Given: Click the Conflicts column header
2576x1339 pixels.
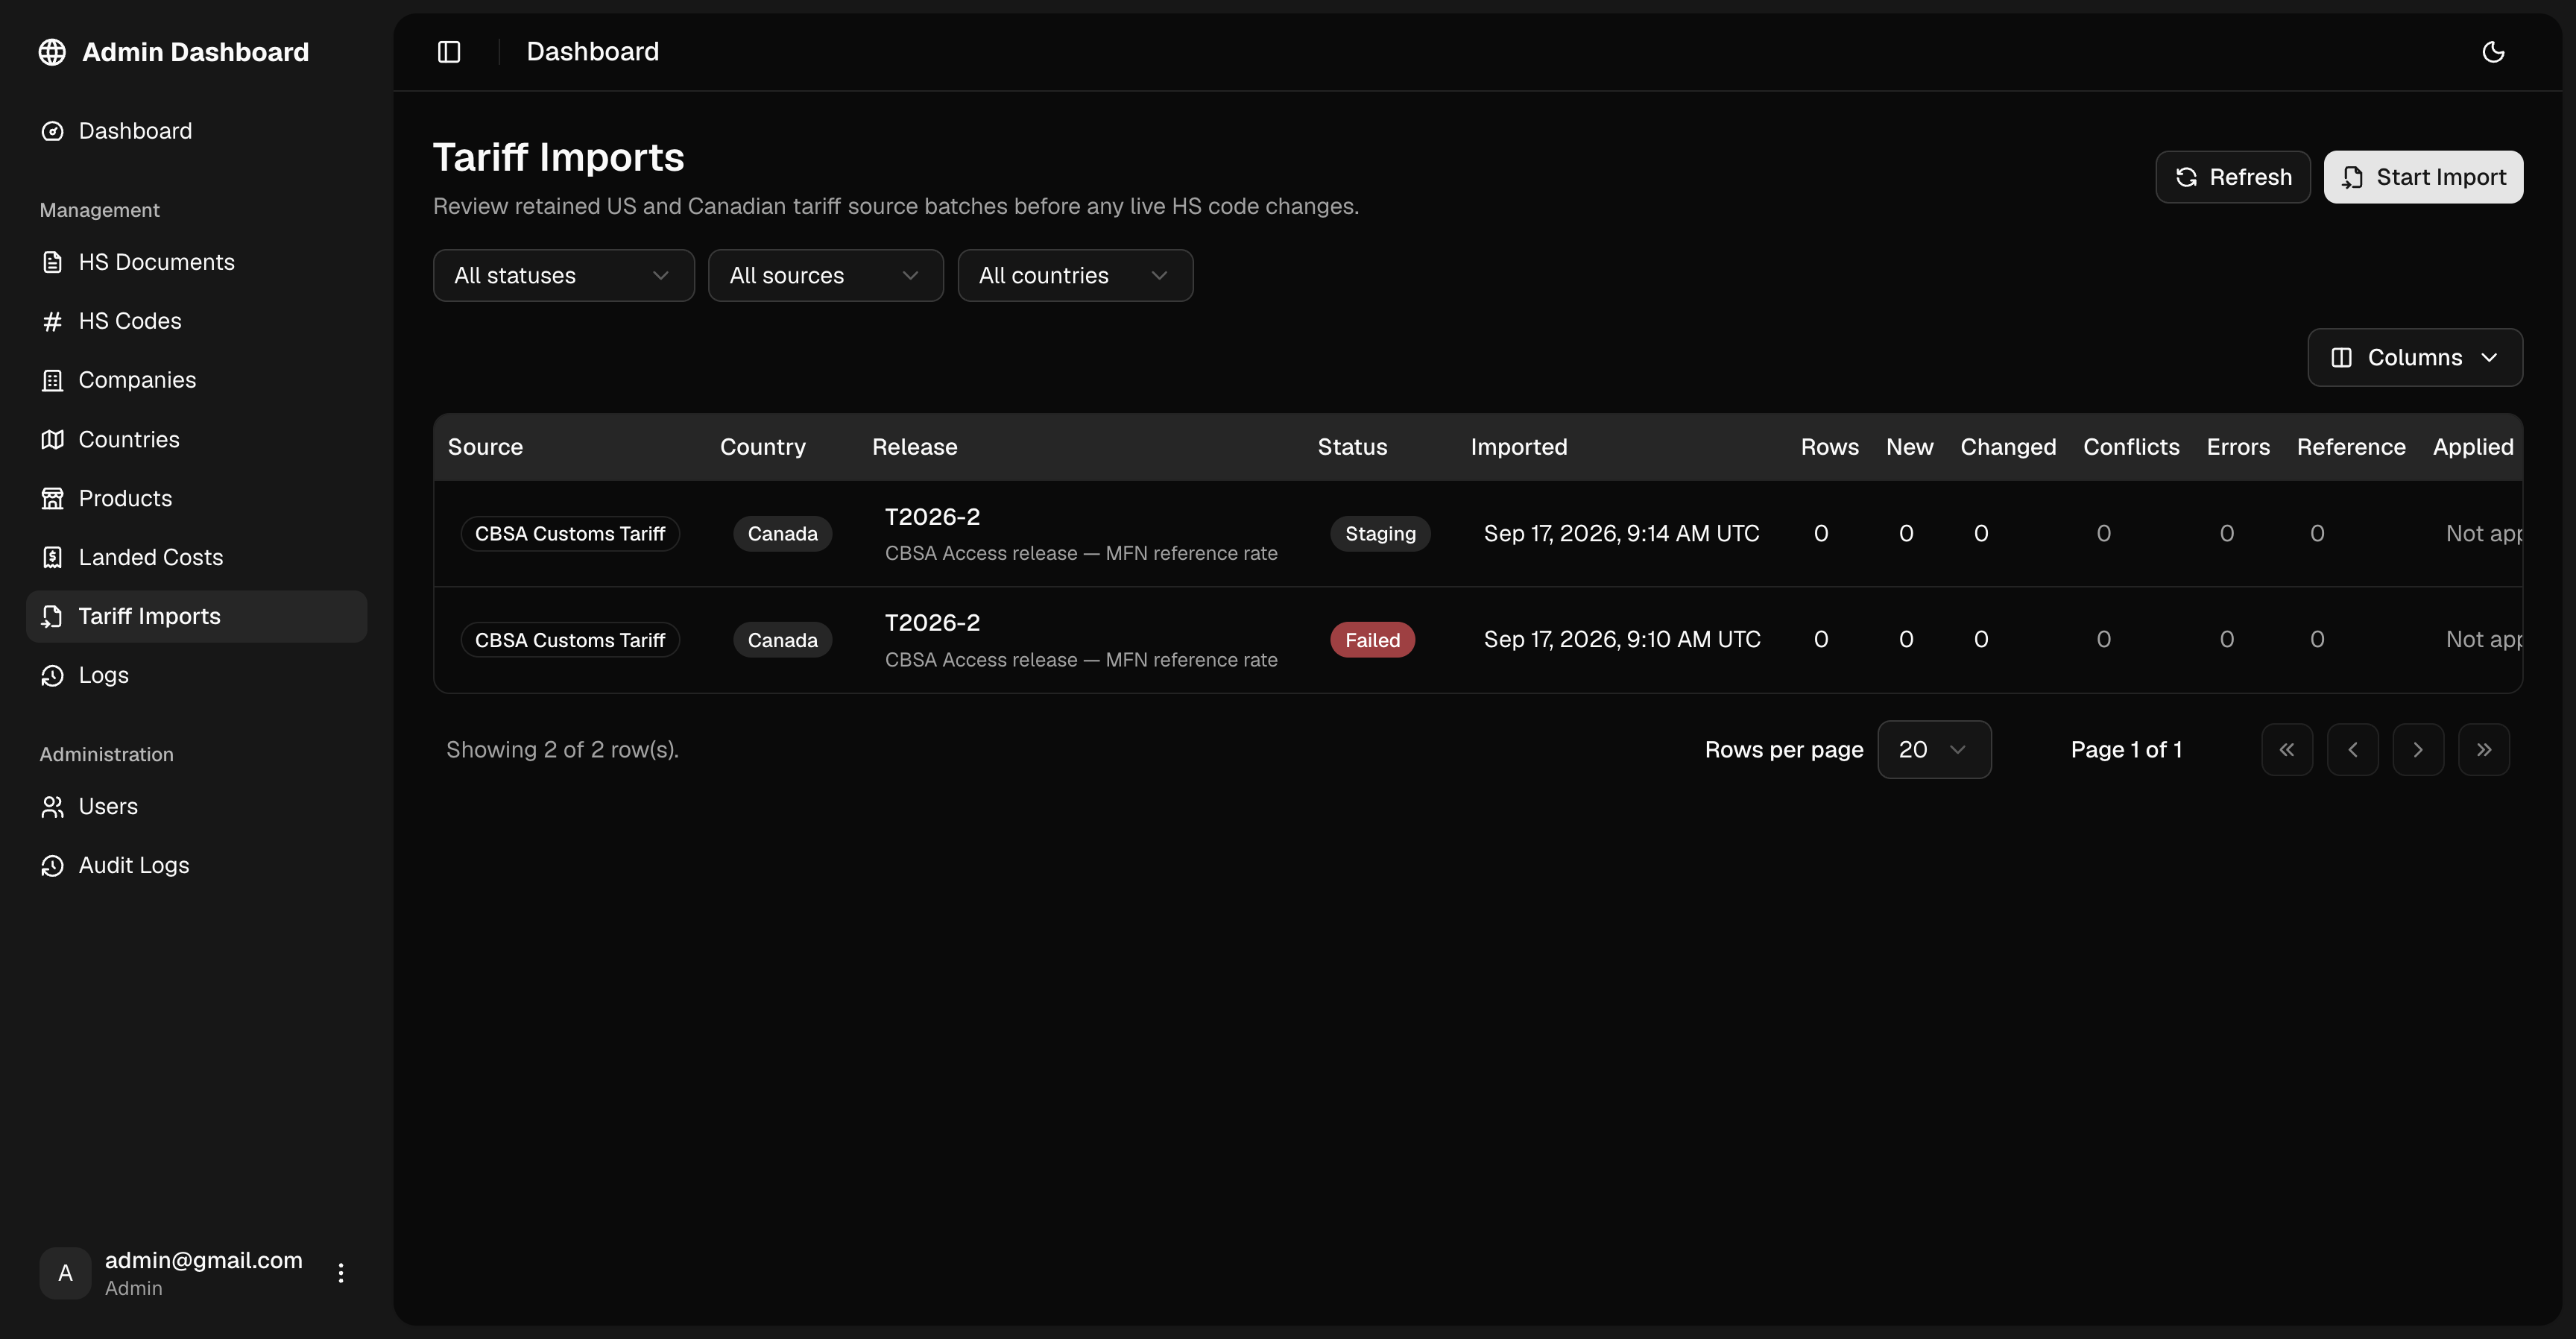Looking at the screenshot, I should 2131,447.
